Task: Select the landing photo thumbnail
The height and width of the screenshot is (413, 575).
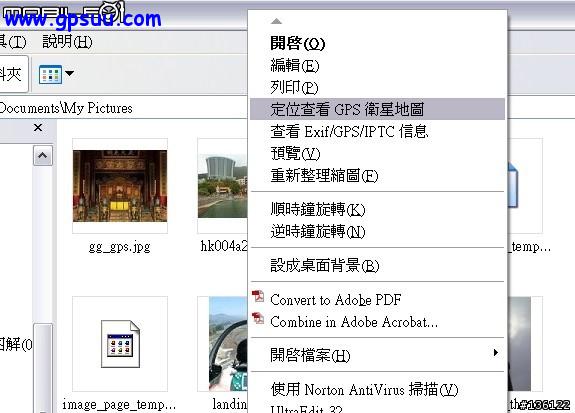Action: click(x=228, y=344)
